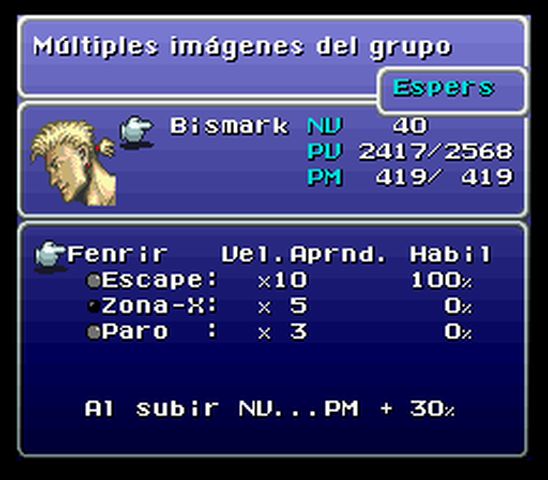Viewport: 548px width, 480px height.
Task: Click the blond character portrait
Action: 73,163
